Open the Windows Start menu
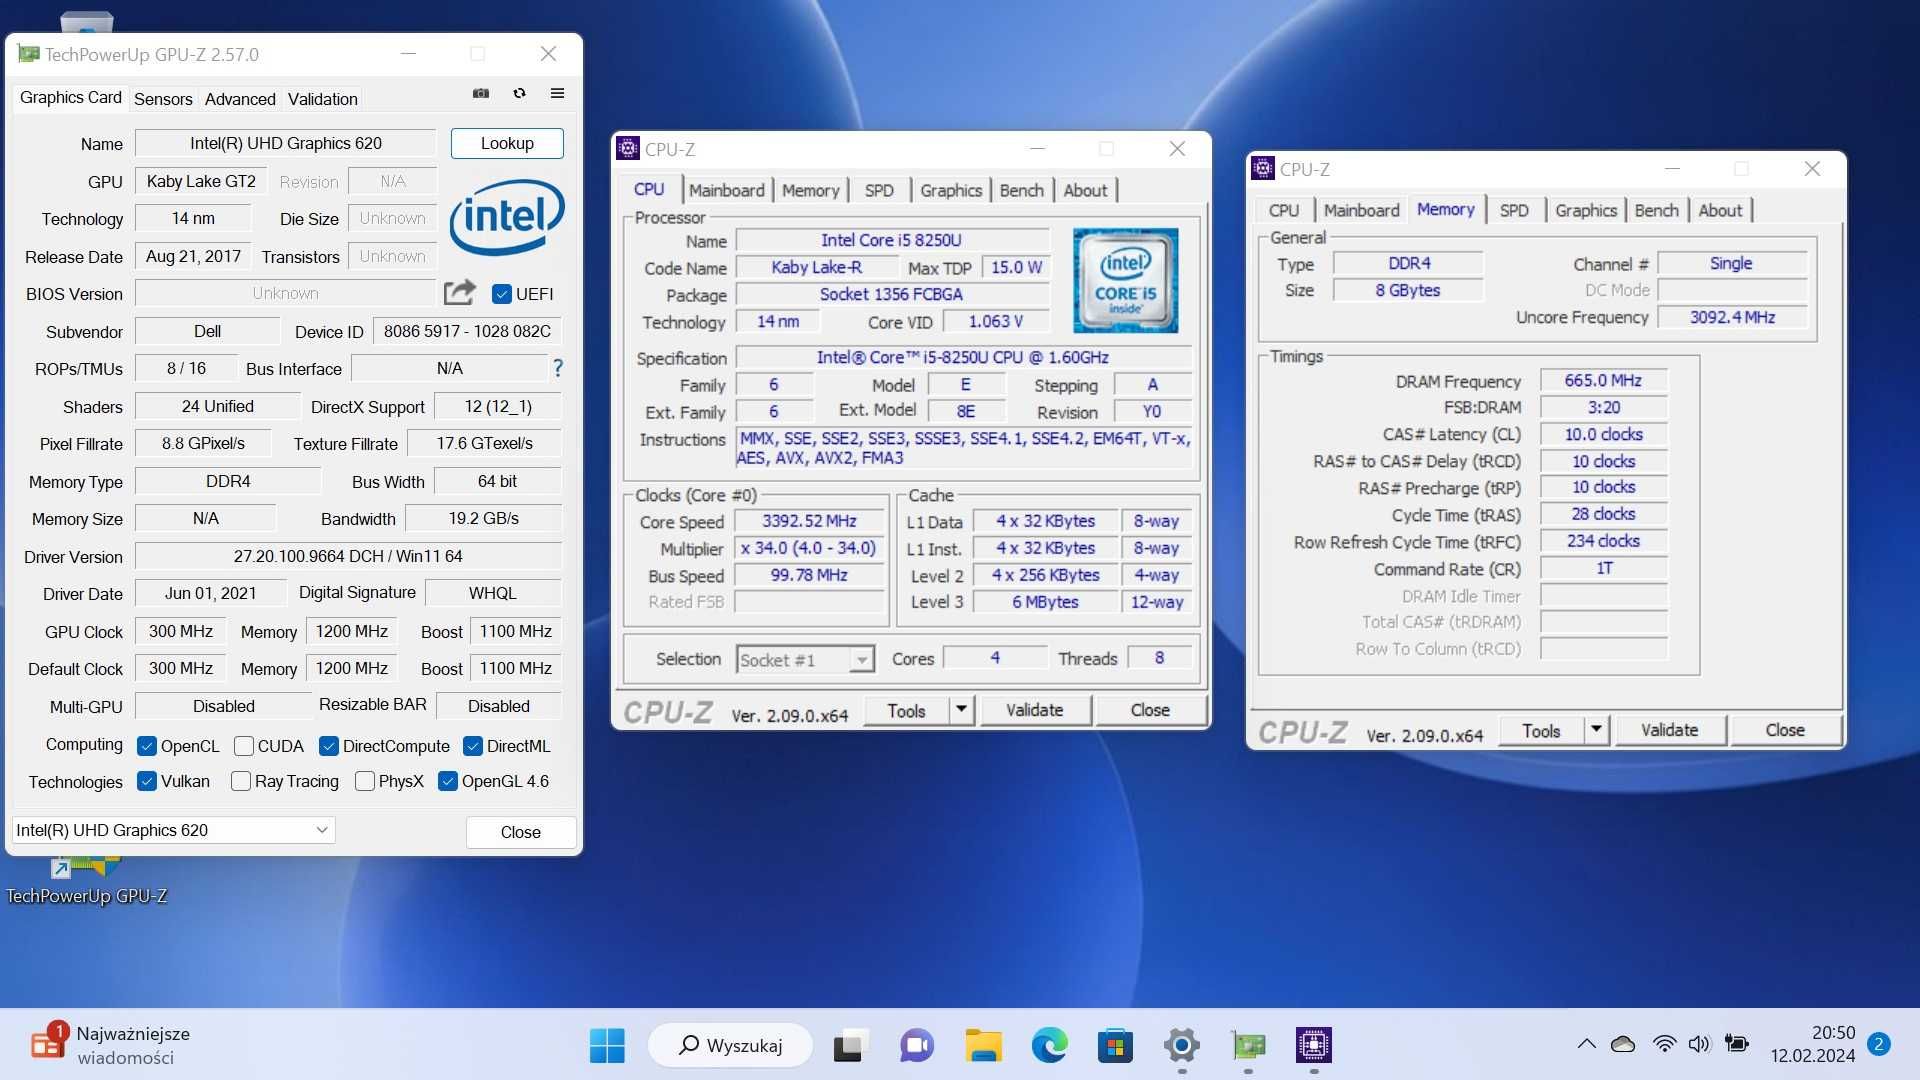Screen dimensions: 1920x1080 coord(607,1046)
